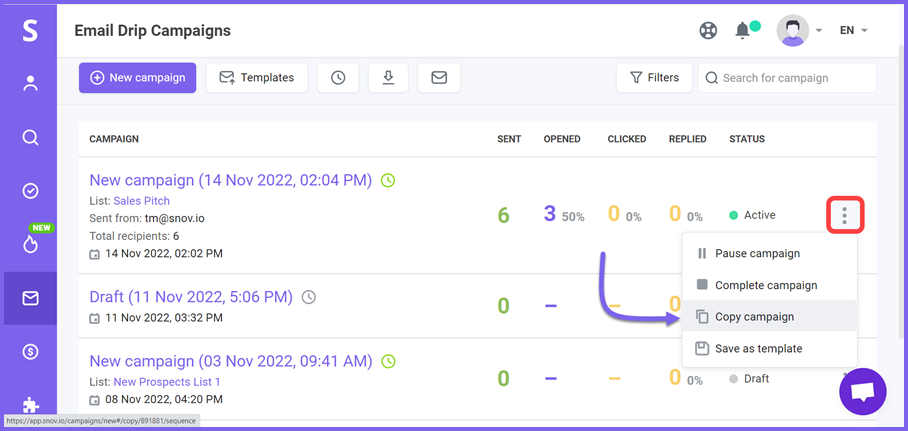
Task: Click the three-dot menu for Active campaign
Action: 844,215
